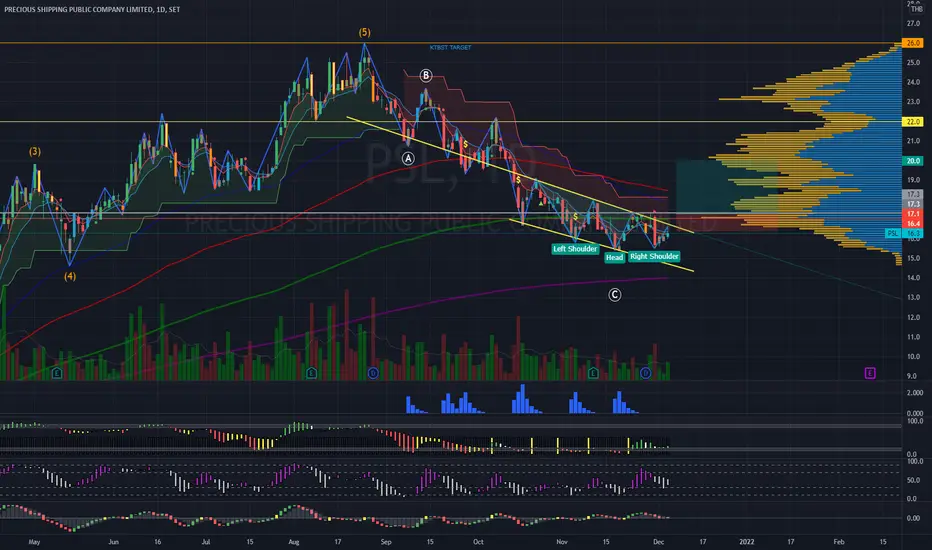Screen dimensions: 932x550
Task: Select the Left Shoulder annotation
Action: point(575,249)
